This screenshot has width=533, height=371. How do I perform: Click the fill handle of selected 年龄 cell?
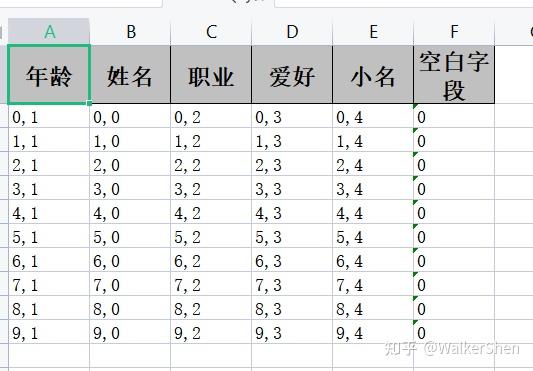(89, 103)
